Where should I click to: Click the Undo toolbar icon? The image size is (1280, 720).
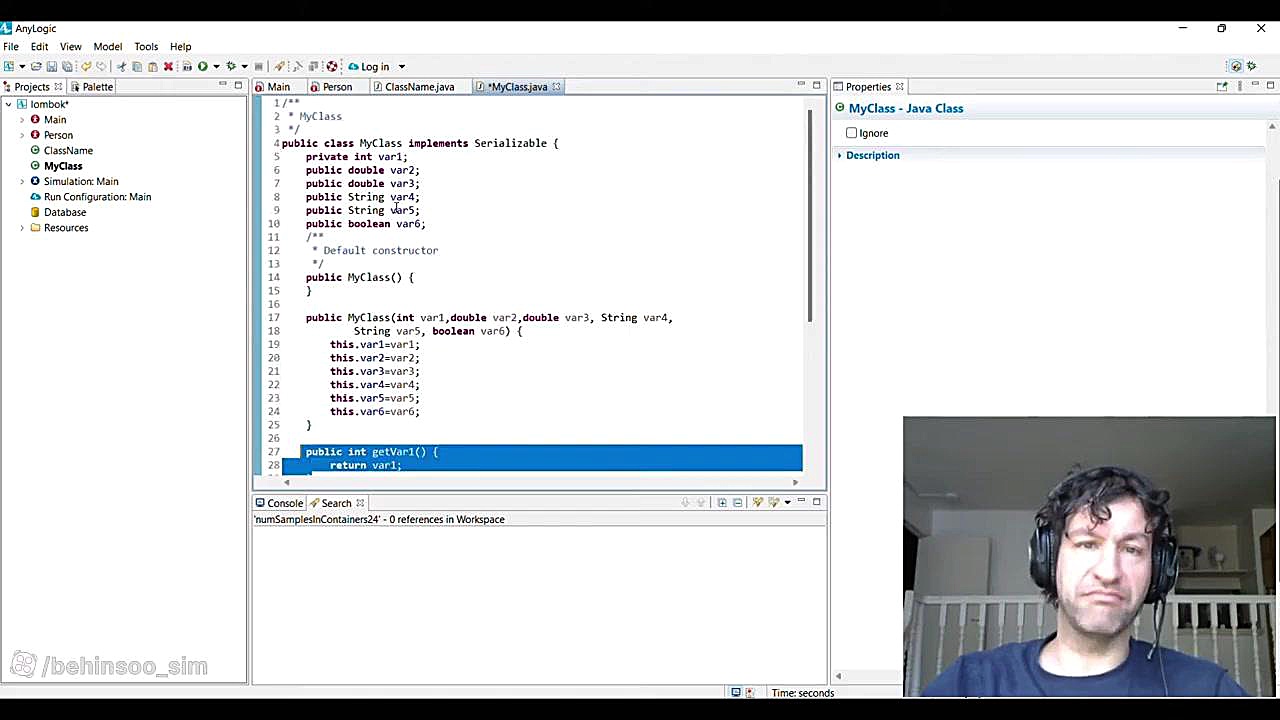[x=86, y=67]
